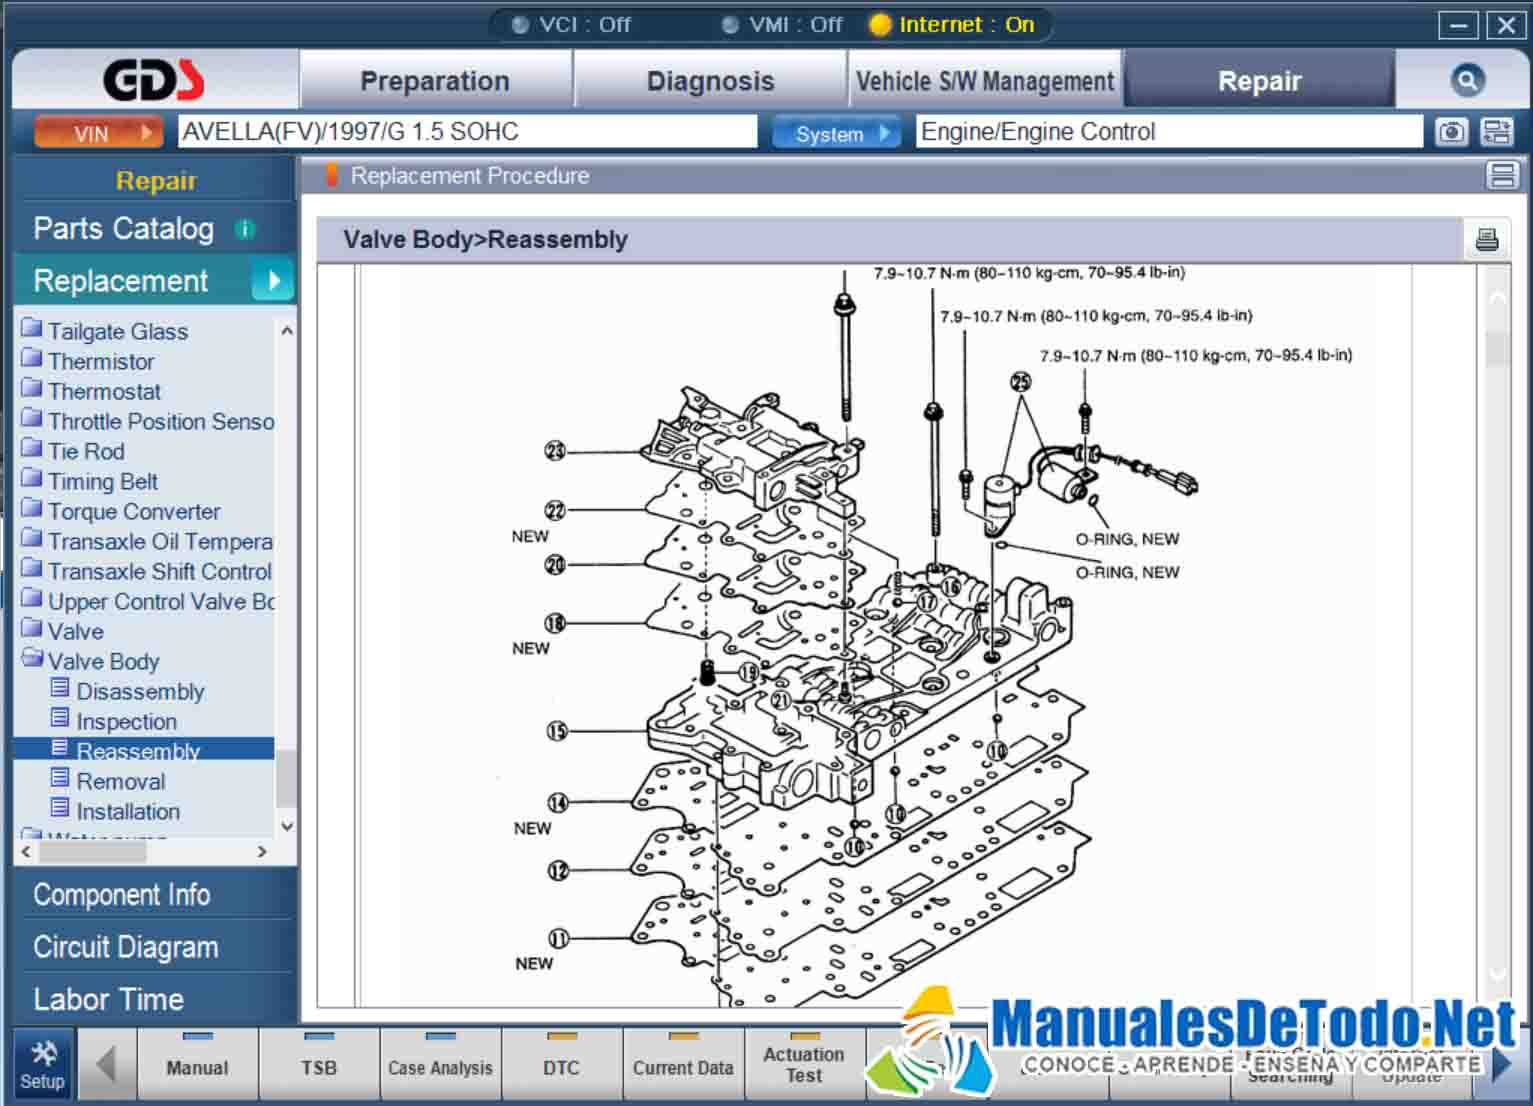Click the VIN button
This screenshot has width=1533, height=1106.
(98, 132)
